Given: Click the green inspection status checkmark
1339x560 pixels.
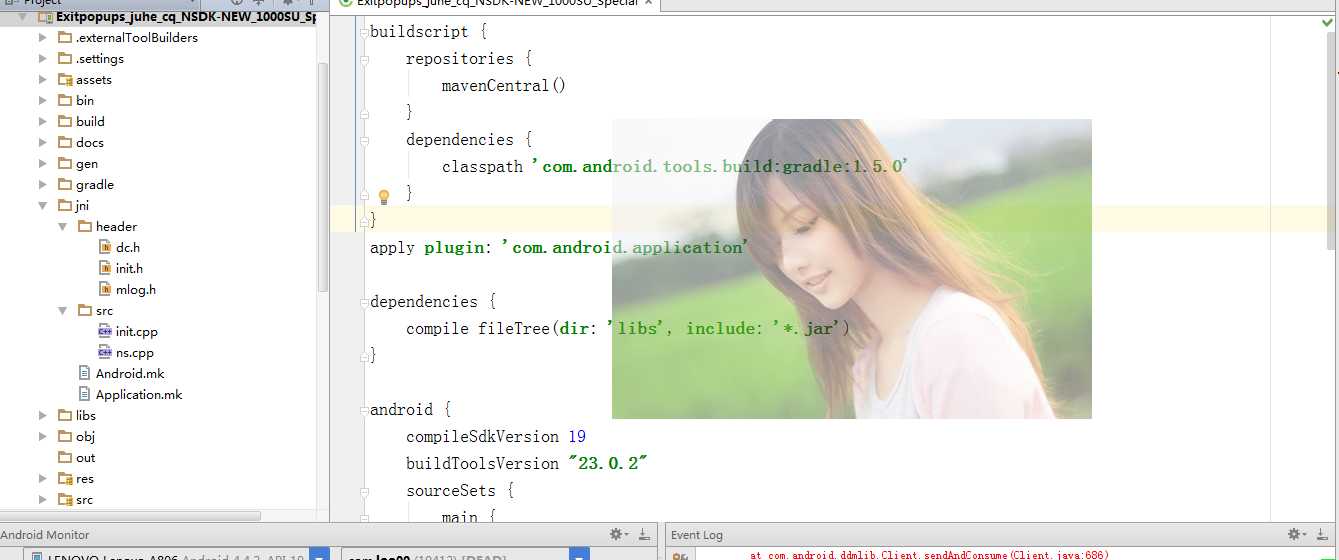Looking at the screenshot, I should pyautogui.click(x=1328, y=23).
